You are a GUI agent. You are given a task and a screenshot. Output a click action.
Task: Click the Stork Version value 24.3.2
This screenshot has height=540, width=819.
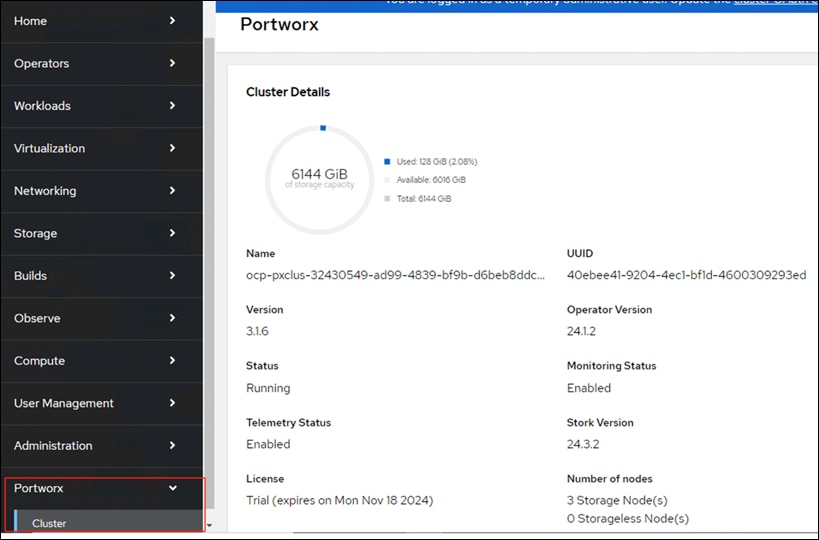583,444
